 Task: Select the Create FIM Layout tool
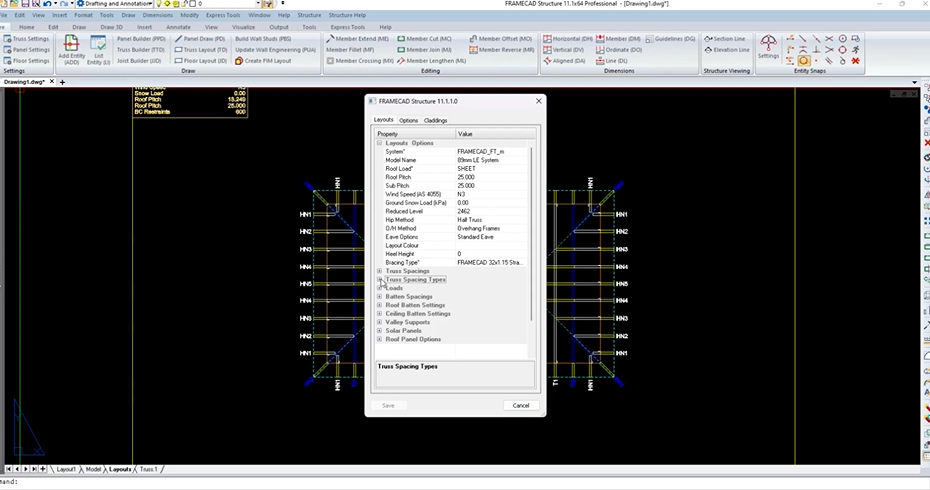coord(263,61)
